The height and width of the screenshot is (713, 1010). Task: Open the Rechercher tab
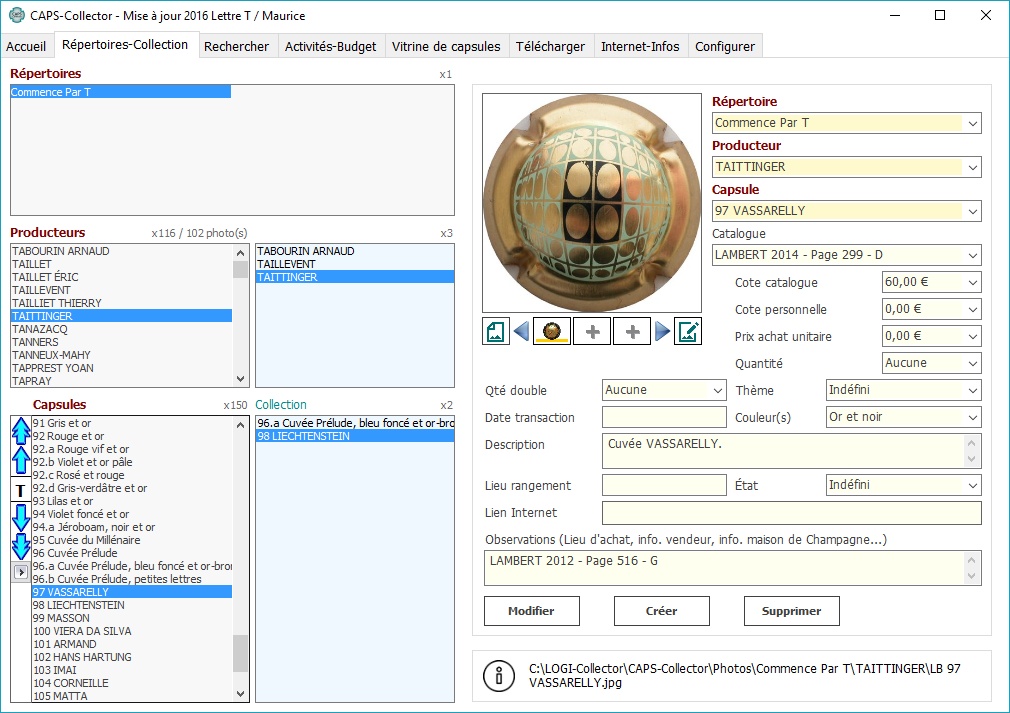pyautogui.click(x=236, y=46)
